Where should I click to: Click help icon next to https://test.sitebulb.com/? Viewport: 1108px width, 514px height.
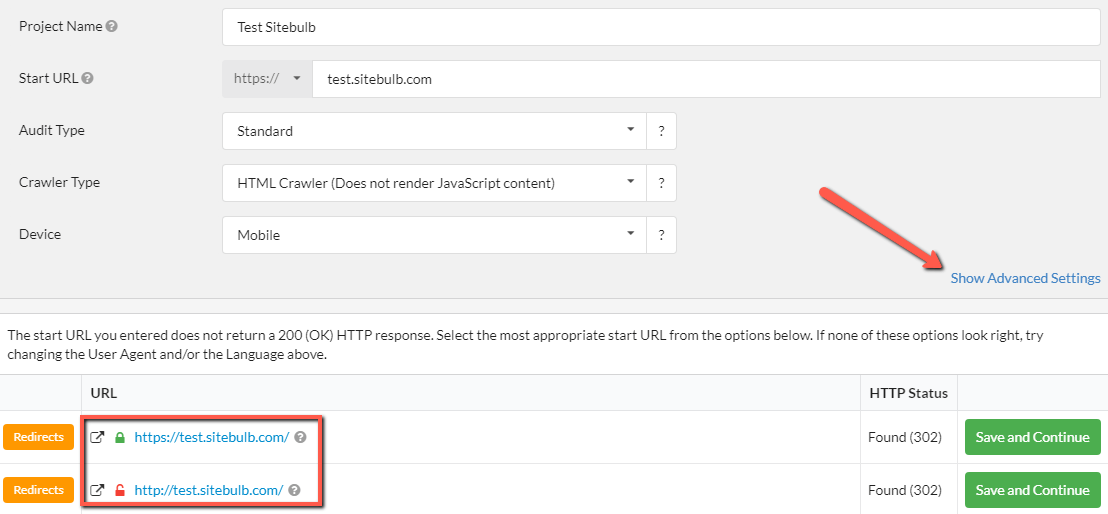pyautogui.click(x=300, y=438)
